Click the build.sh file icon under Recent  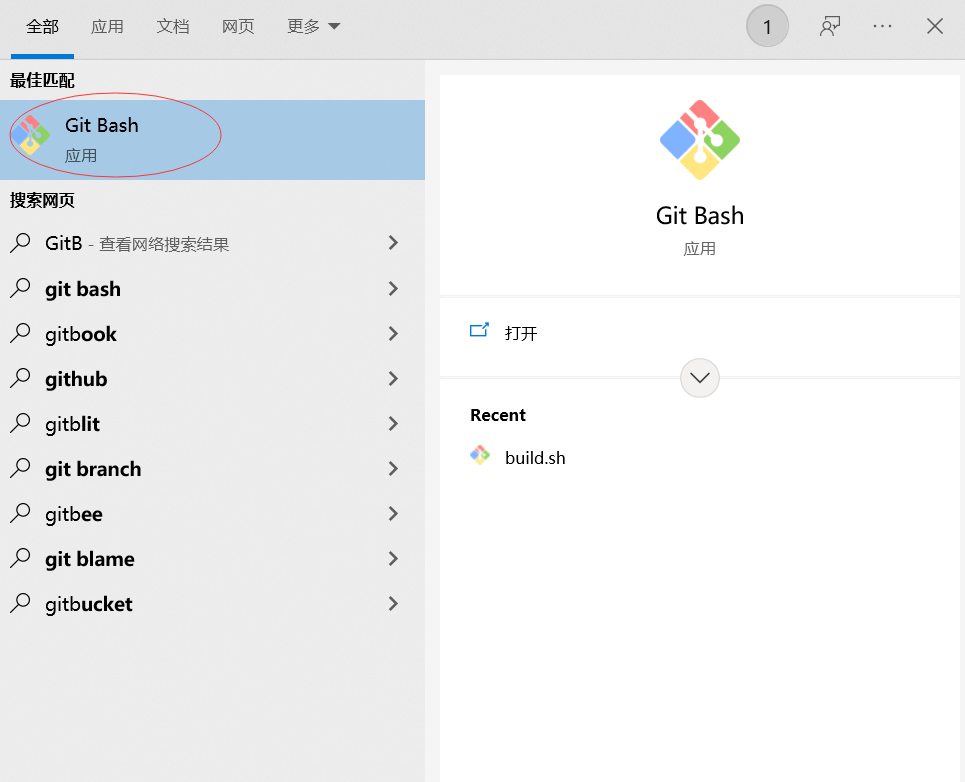click(x=480, y=455)
